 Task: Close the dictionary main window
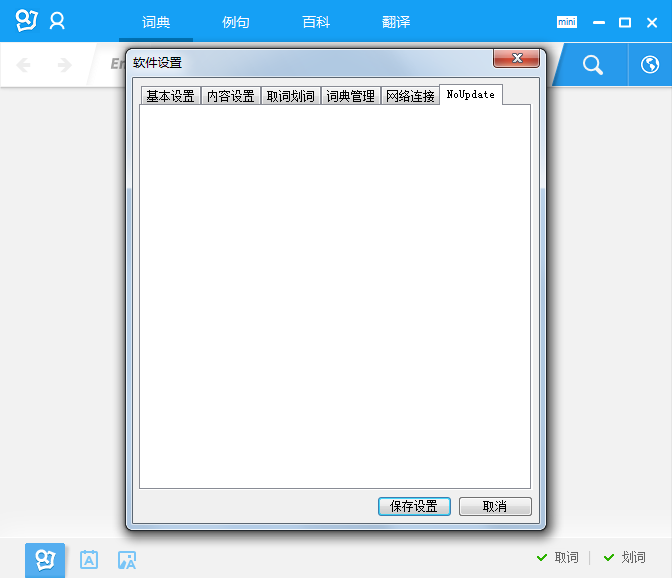(652, 22)
